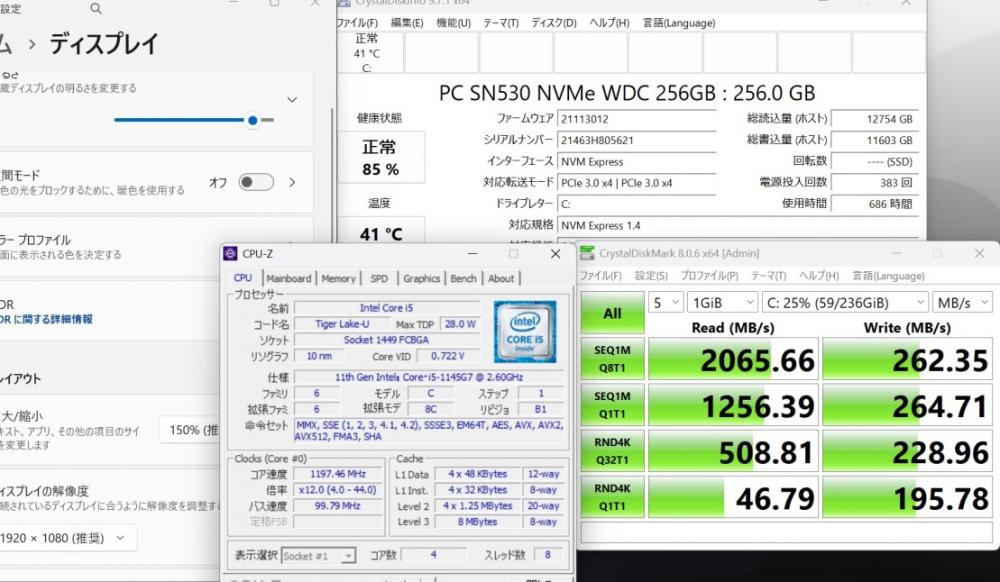The width and height of the screenshot is (1000, 582).
Task: Open ヘルプ(H) menu in CrystalDiskInfo
Action: 609,23
